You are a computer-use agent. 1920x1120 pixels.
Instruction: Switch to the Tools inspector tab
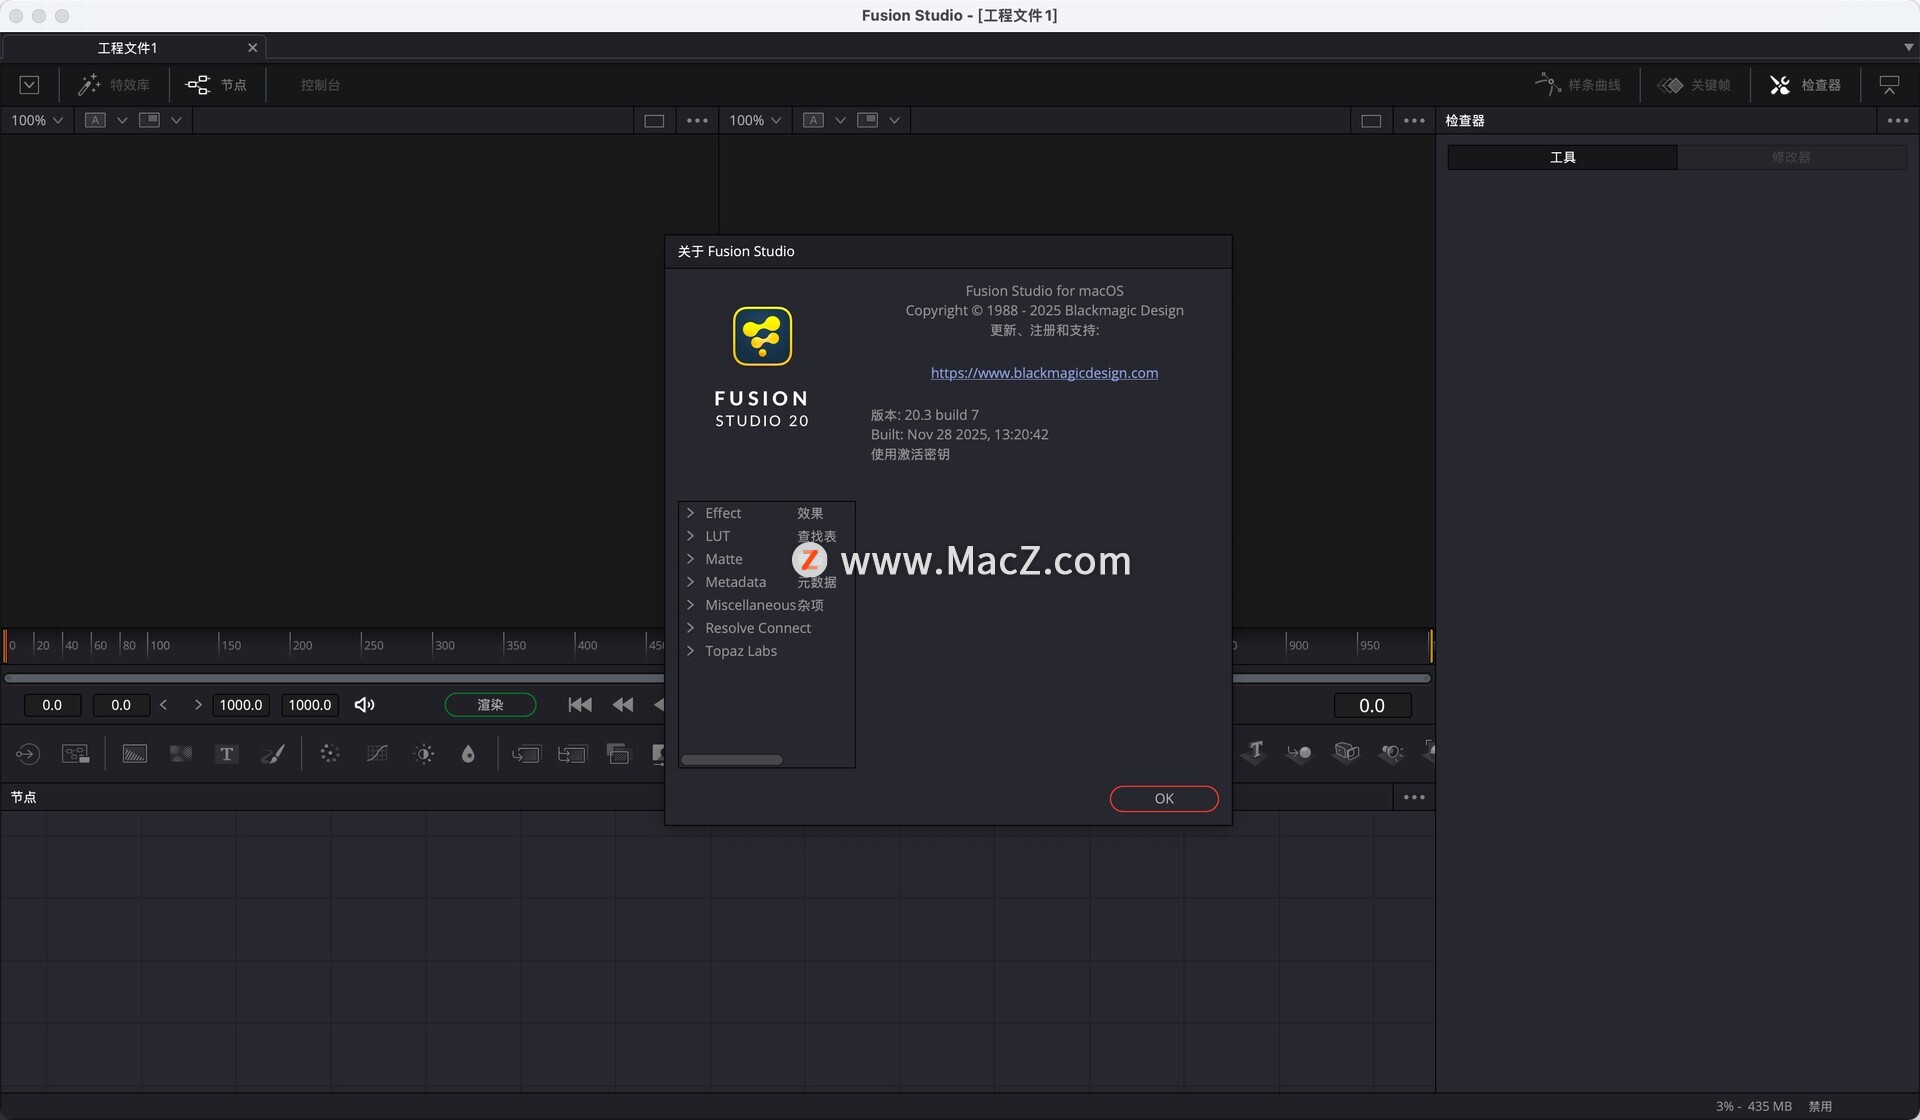click(1562, 157)
